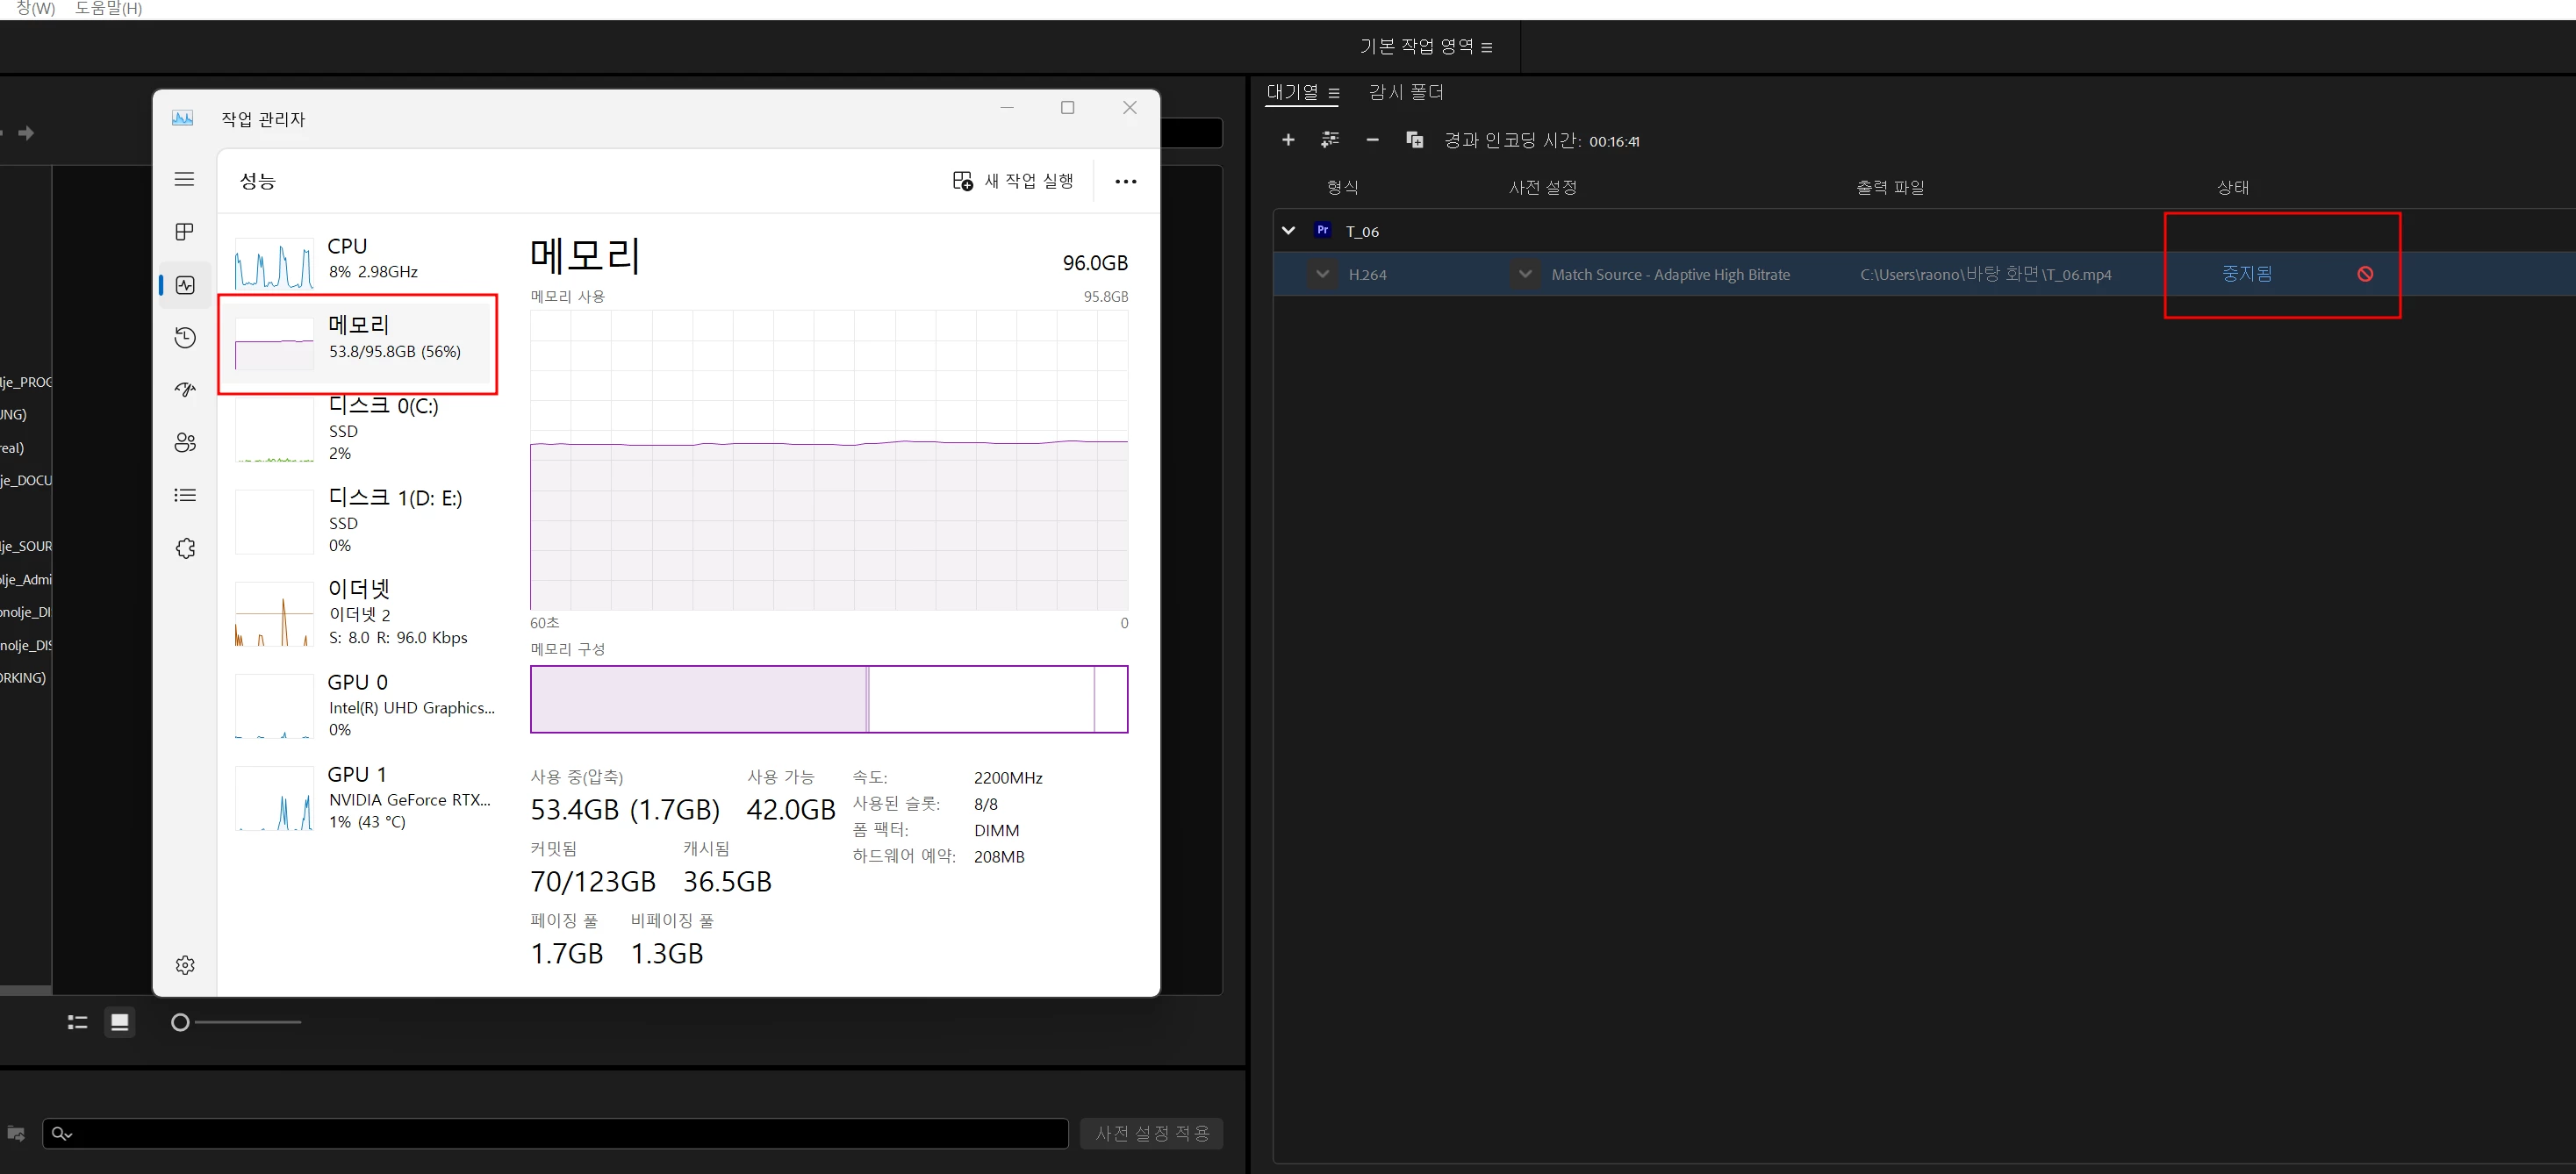Image resolution: width=2576 pixels, height=1174 pixels.
Task: Open the 도움말(H) menu
Action: click(x=108, y=9)
